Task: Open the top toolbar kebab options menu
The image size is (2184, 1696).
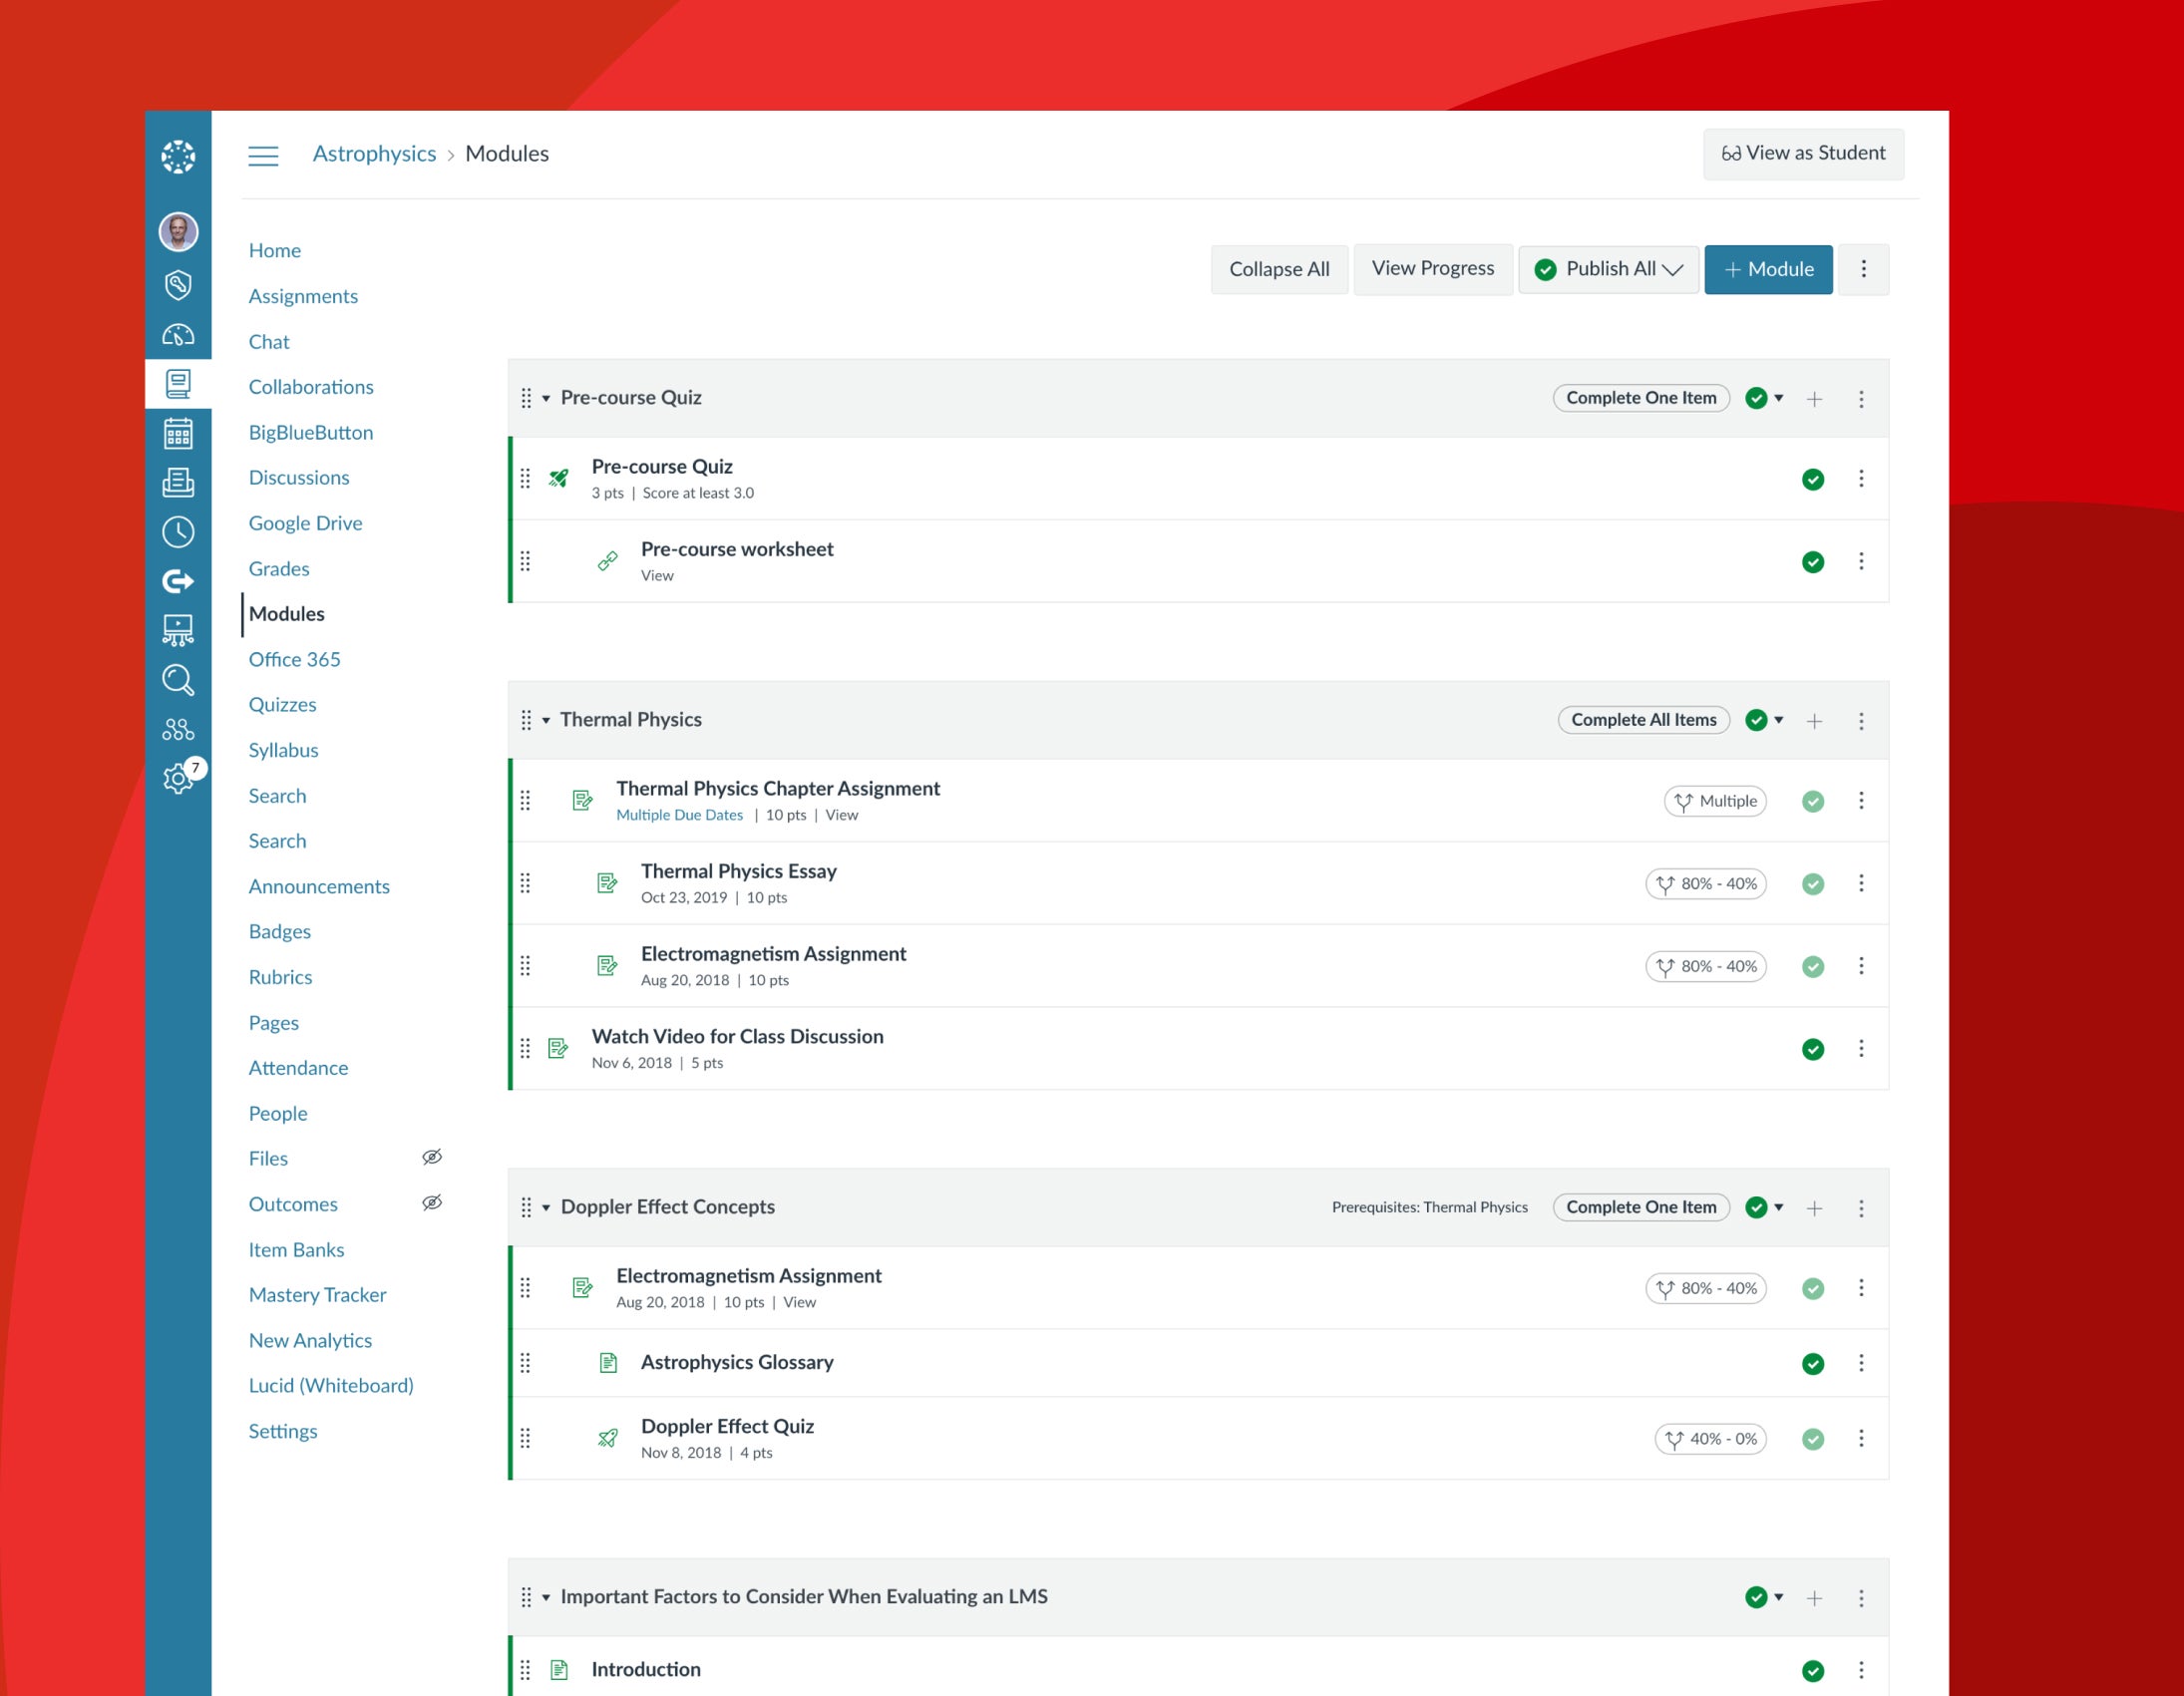Action: (1863, 269)
